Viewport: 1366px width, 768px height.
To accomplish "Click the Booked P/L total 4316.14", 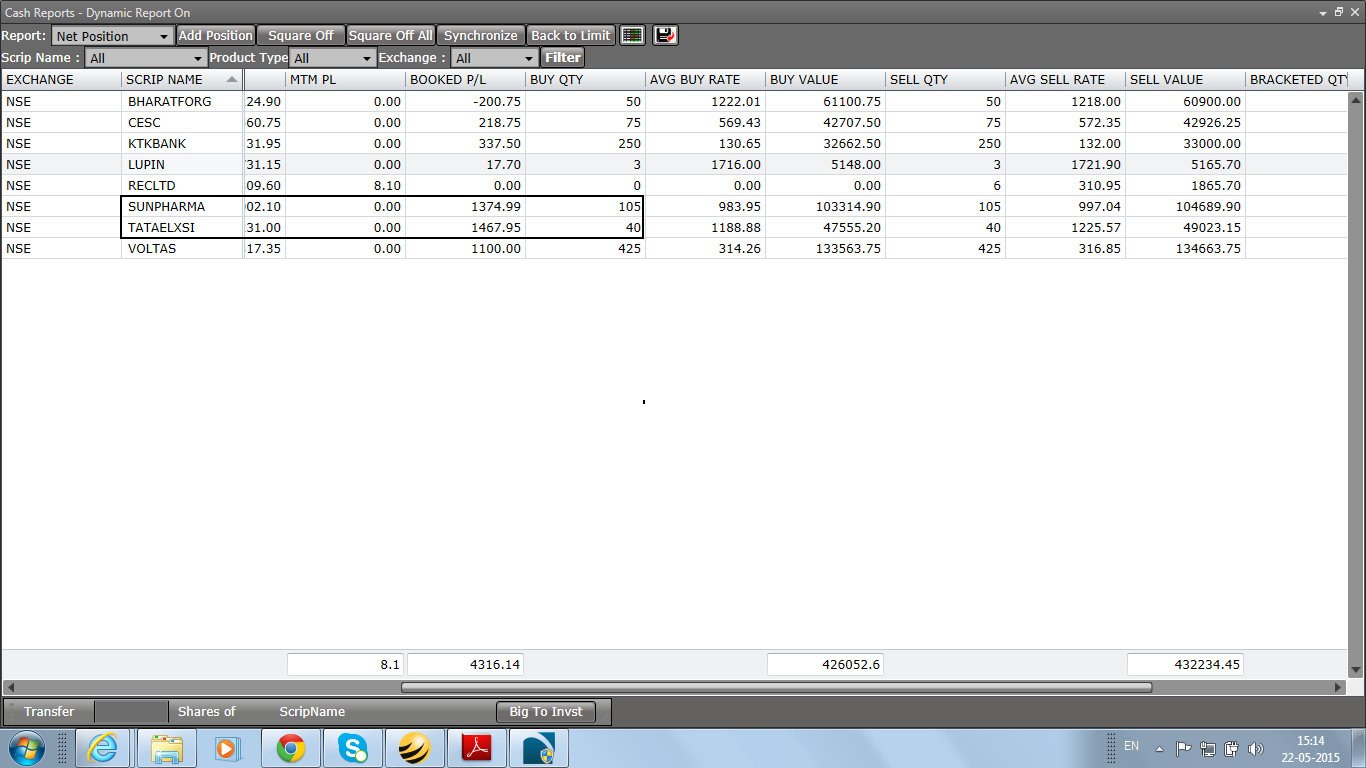I will 465,664.
